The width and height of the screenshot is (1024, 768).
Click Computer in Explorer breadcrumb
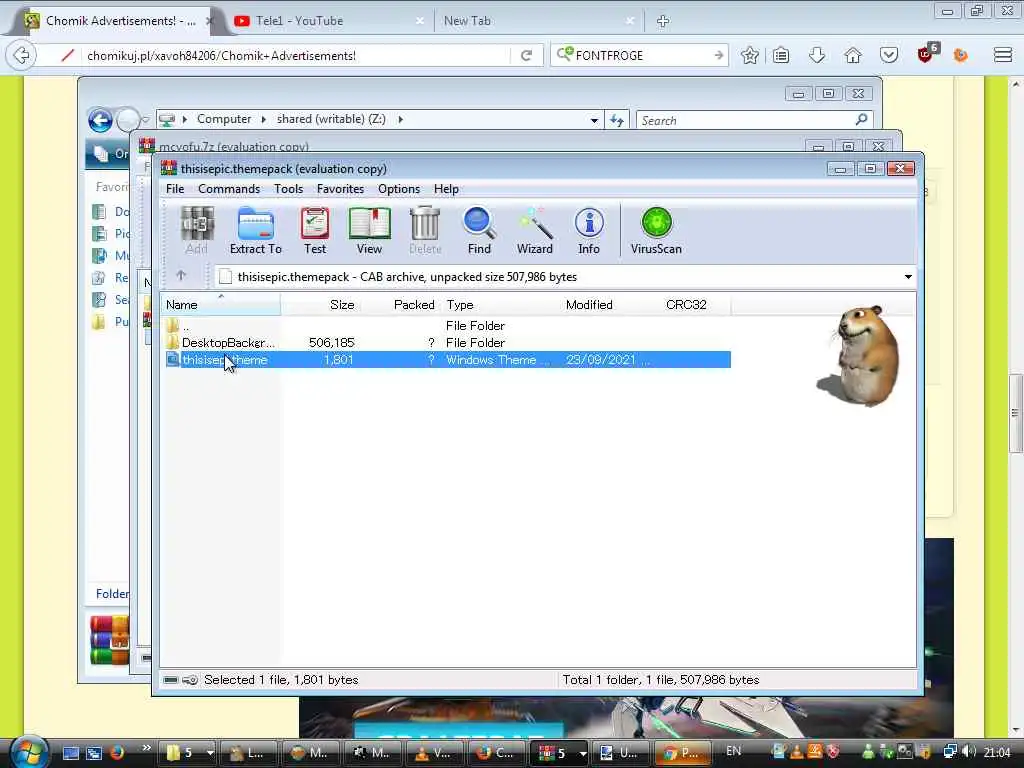[224, 119]
